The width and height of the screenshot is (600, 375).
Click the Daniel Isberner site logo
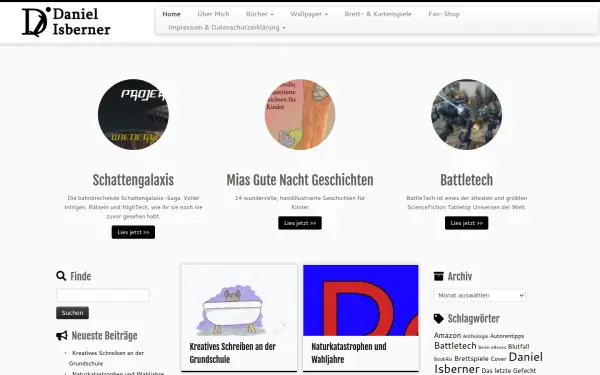coord(66,22)
